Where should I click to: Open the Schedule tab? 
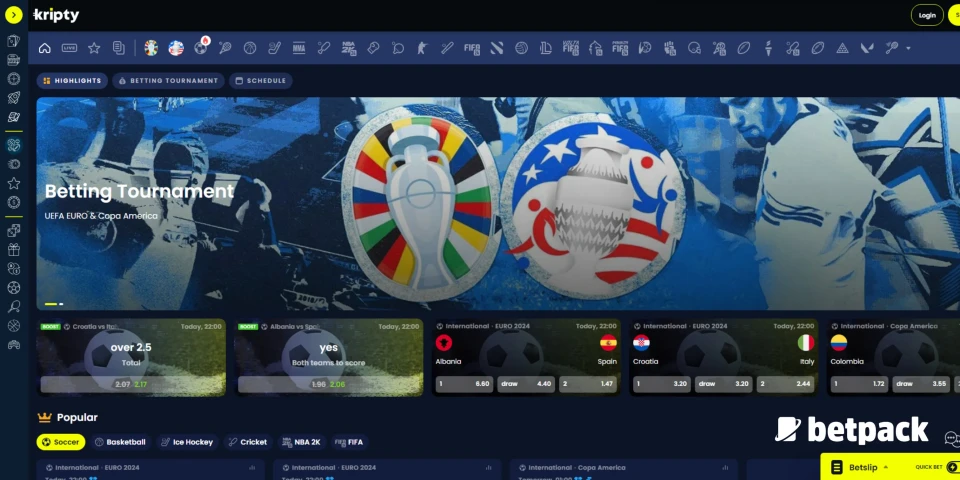(x=260, y=81)
